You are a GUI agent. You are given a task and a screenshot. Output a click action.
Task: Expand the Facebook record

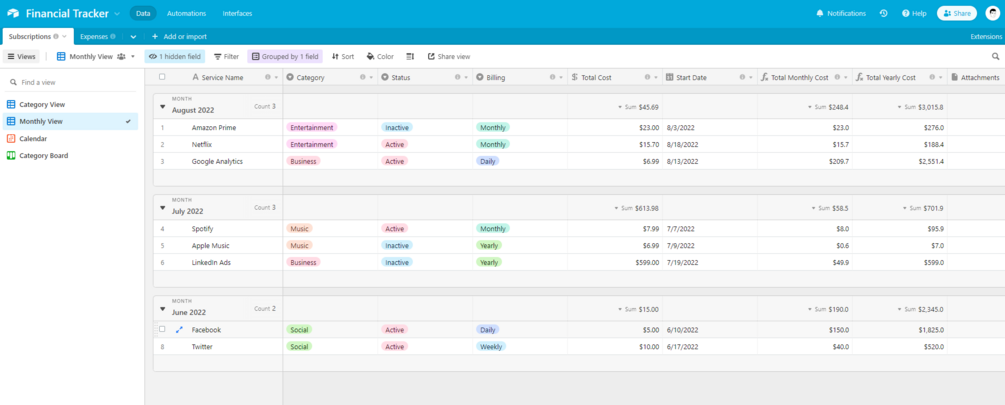(179, 329)
